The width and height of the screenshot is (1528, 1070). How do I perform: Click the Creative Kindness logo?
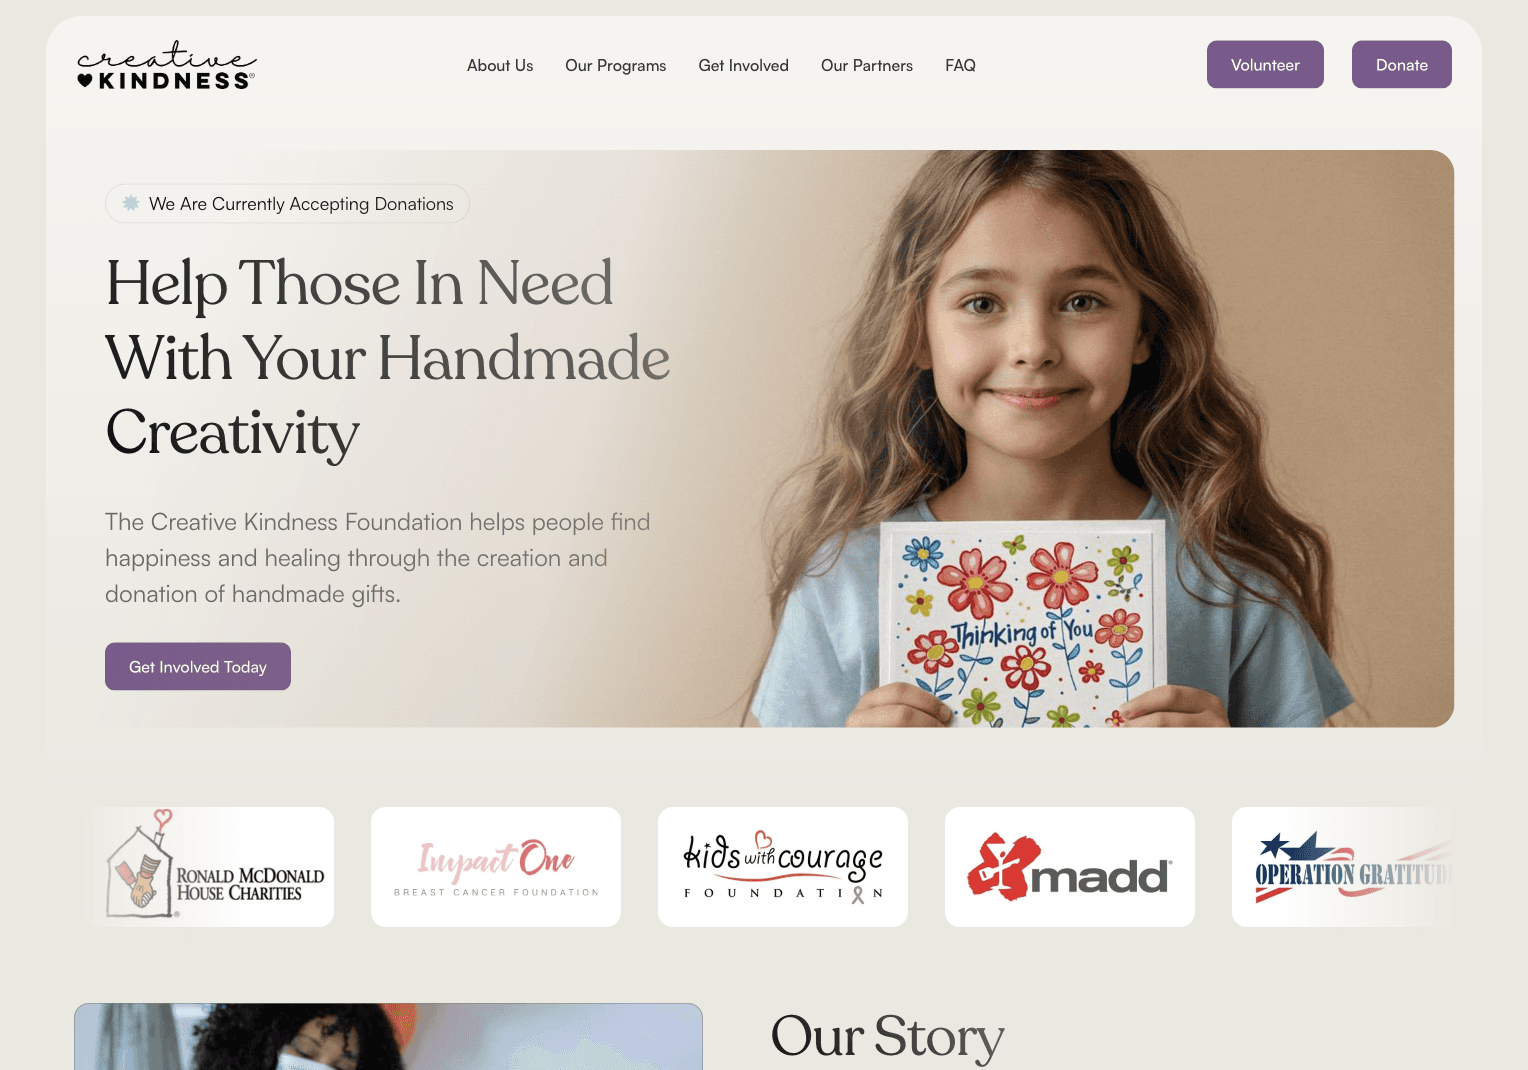(x=166, y=66)
